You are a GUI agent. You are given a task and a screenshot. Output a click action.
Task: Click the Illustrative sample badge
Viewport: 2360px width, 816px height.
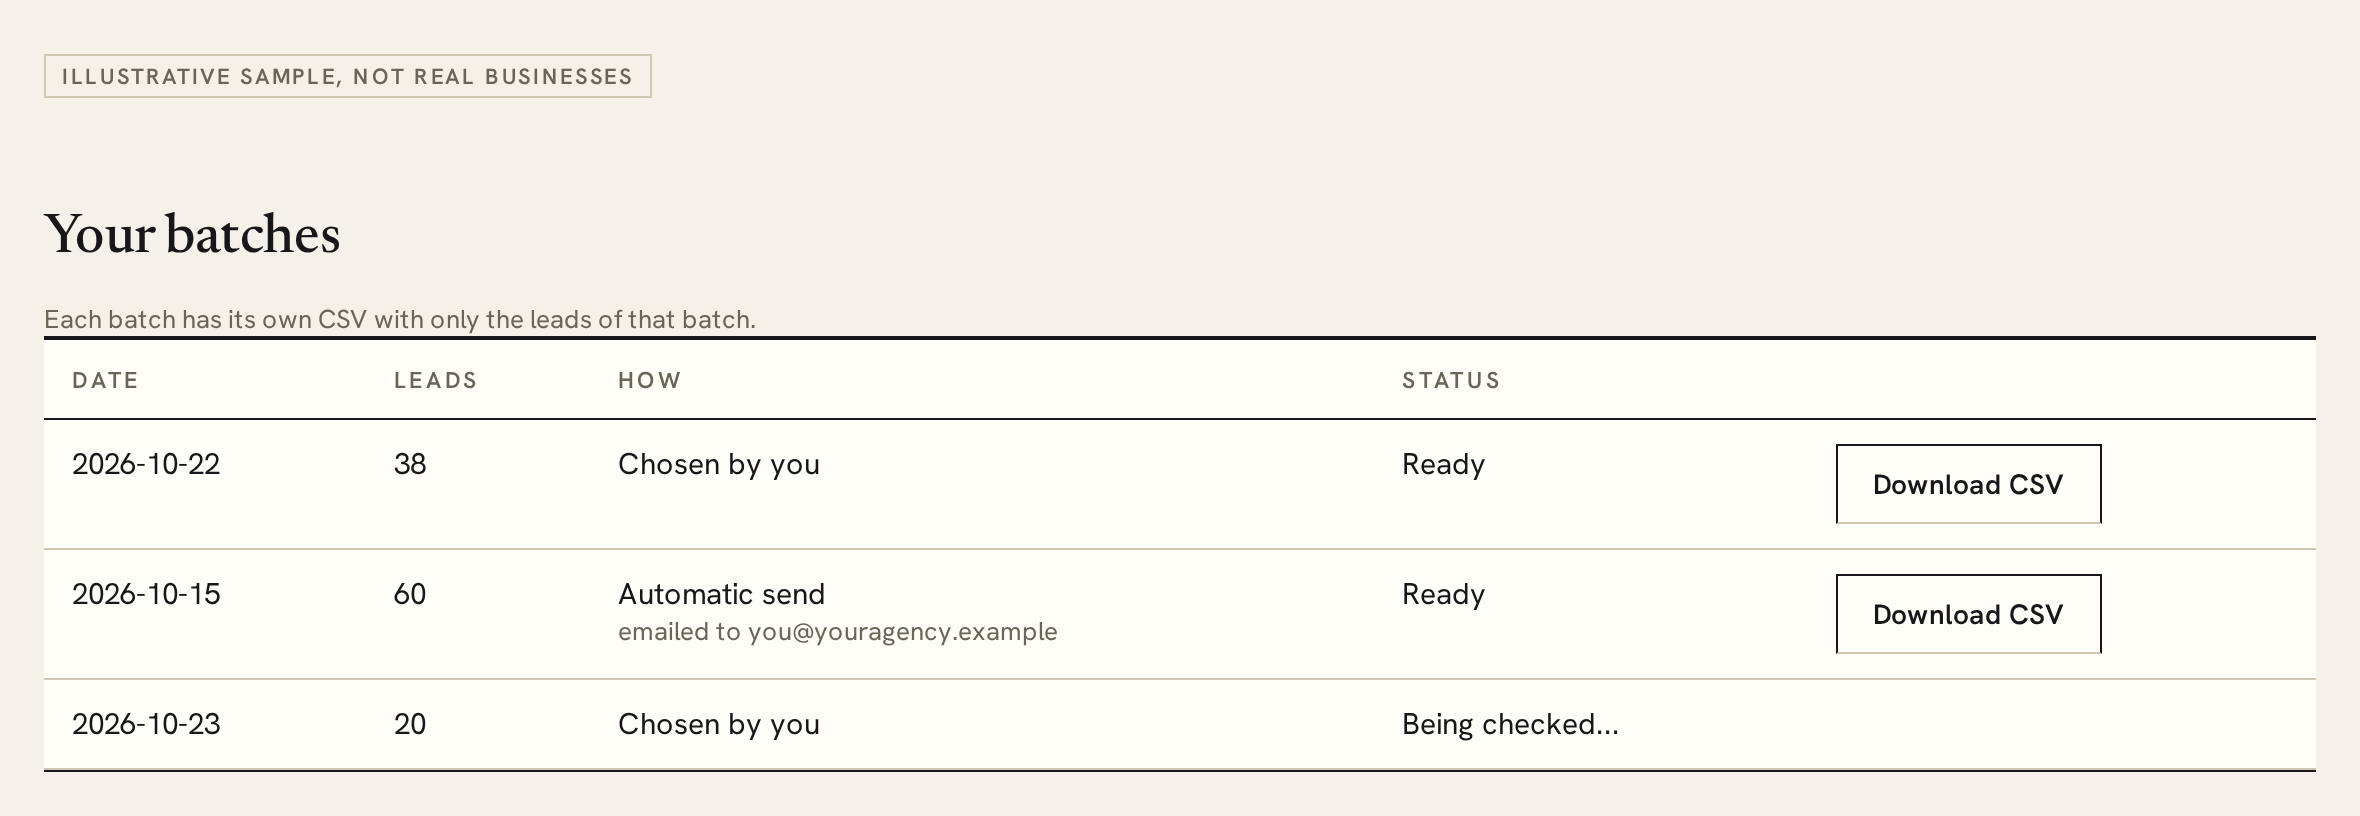point(348,76)
